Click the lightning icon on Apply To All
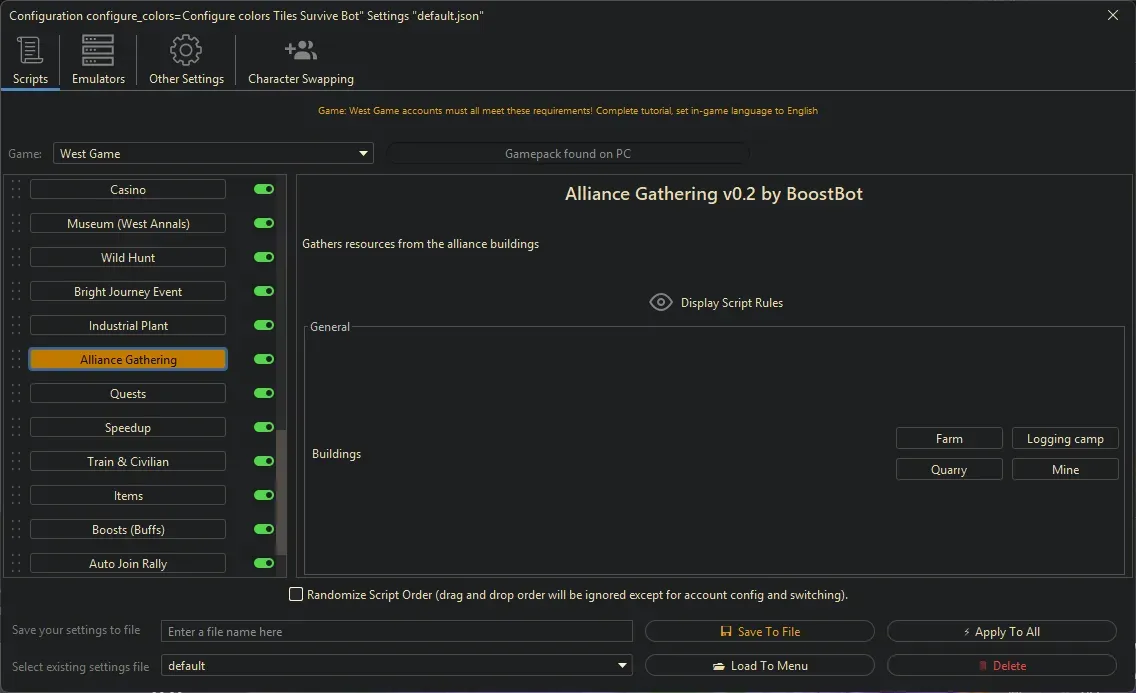Viewport: 1136px width, 693px height. point(966,631)
